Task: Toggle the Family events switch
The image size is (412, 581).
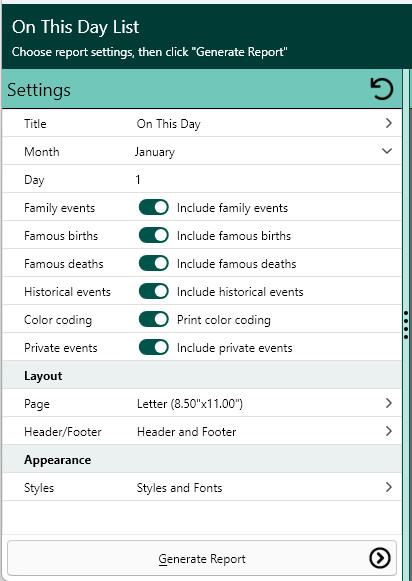Action: tap(154, 208)
